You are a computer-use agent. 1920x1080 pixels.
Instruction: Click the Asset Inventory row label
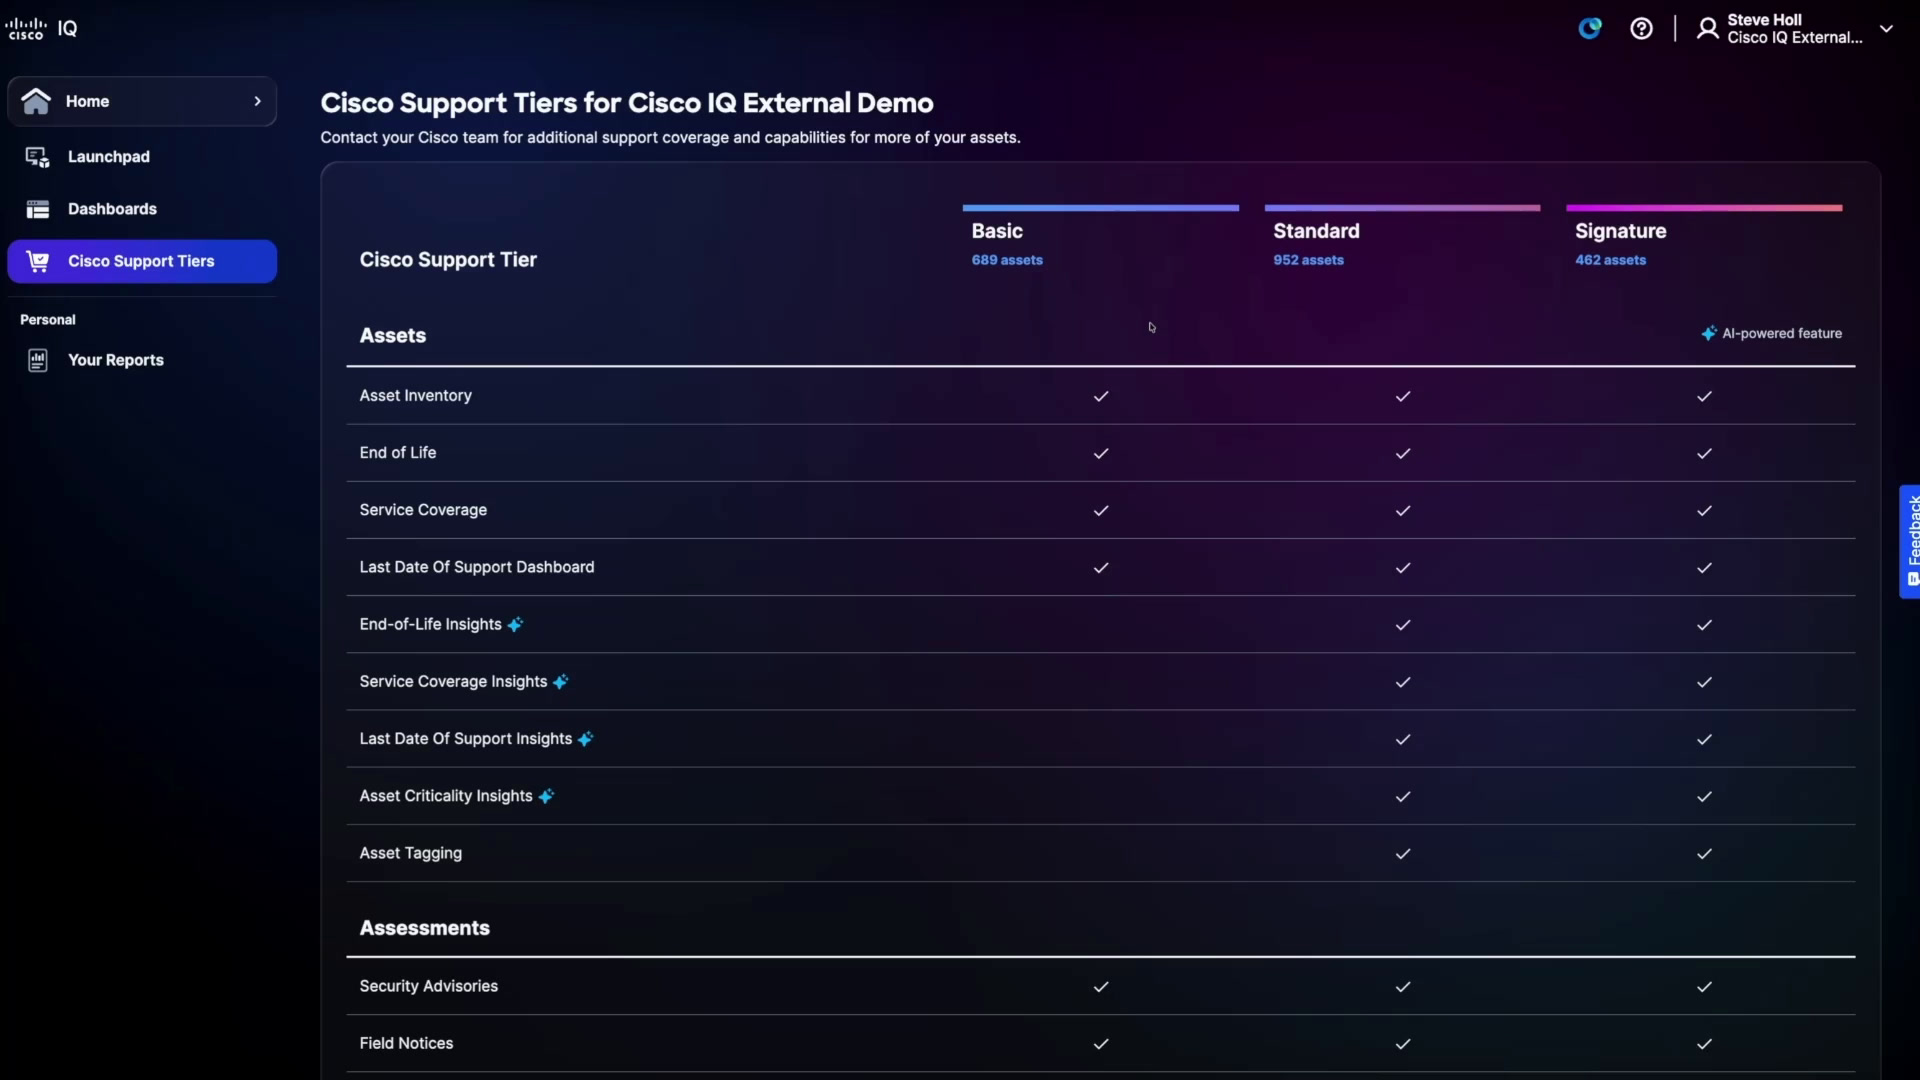(415, 396)
